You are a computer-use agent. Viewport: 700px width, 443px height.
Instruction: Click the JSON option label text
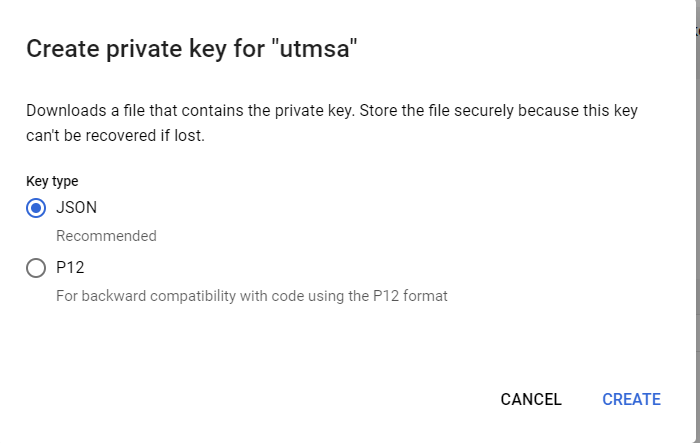(x=76, y=208)
